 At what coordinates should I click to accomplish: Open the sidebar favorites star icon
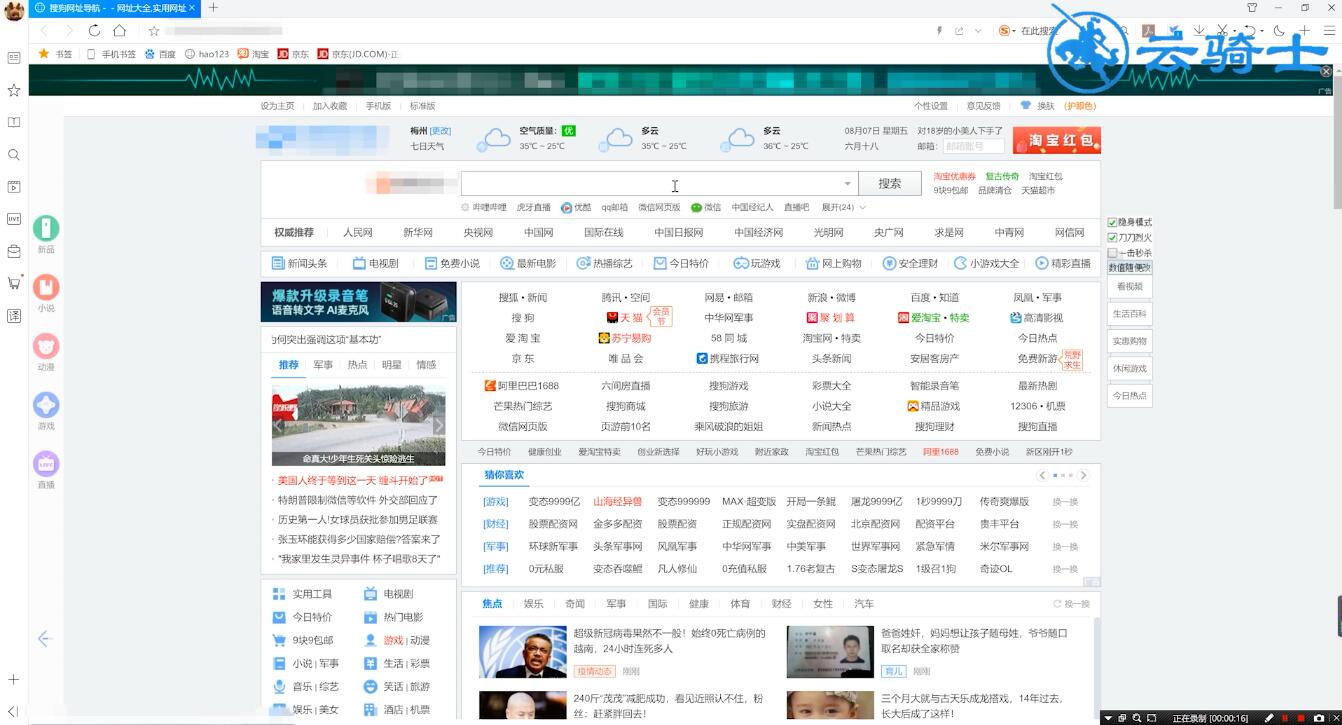[14, 90]
